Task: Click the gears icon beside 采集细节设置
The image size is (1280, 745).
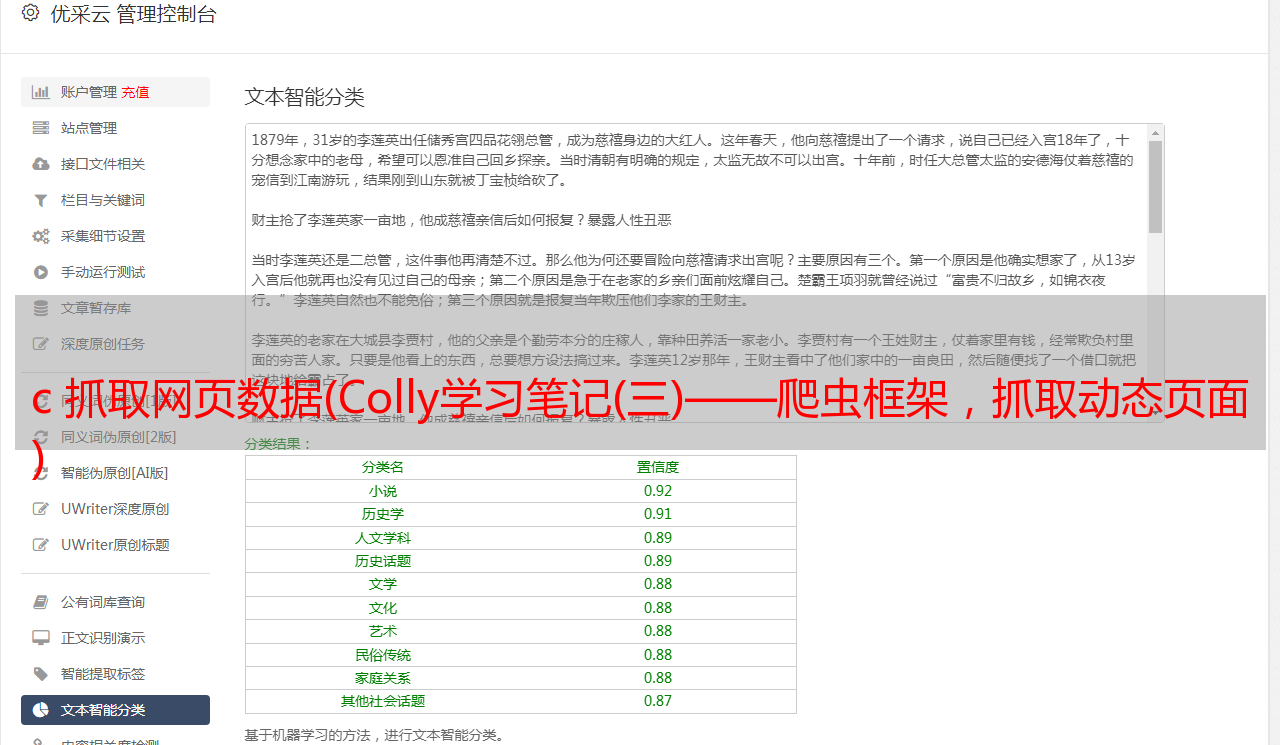Action: click(40, 236)
